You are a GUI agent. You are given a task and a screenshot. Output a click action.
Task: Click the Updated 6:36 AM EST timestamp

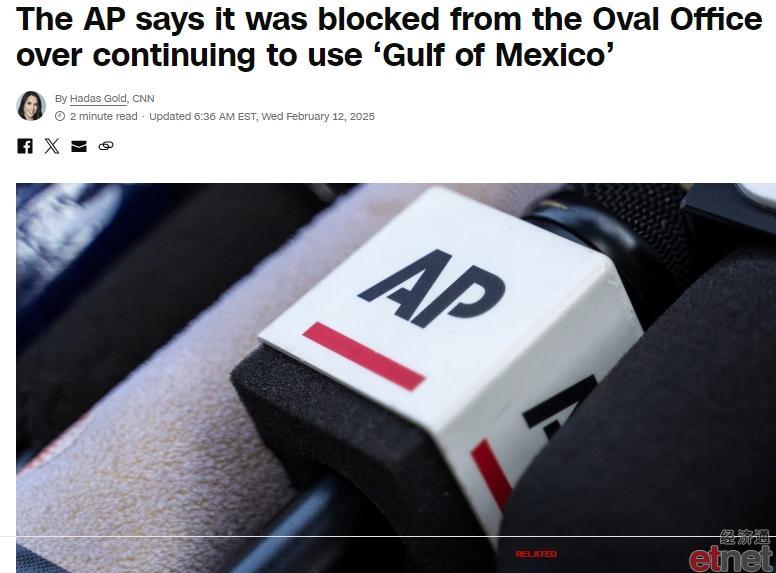coord(262,116)
